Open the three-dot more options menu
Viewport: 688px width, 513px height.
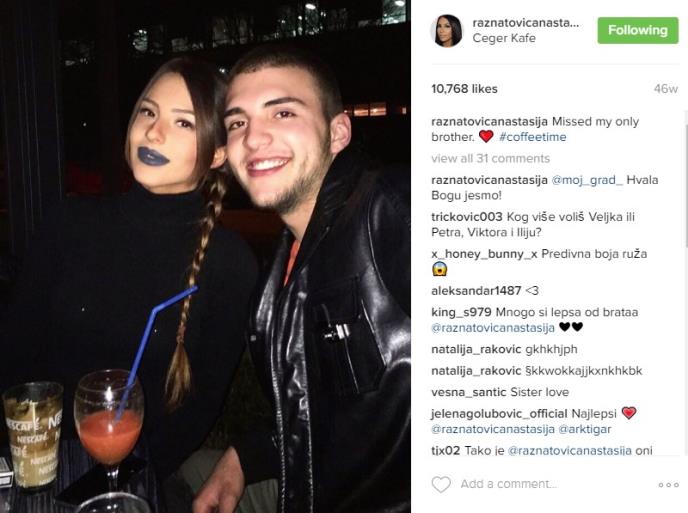[668, 485]
